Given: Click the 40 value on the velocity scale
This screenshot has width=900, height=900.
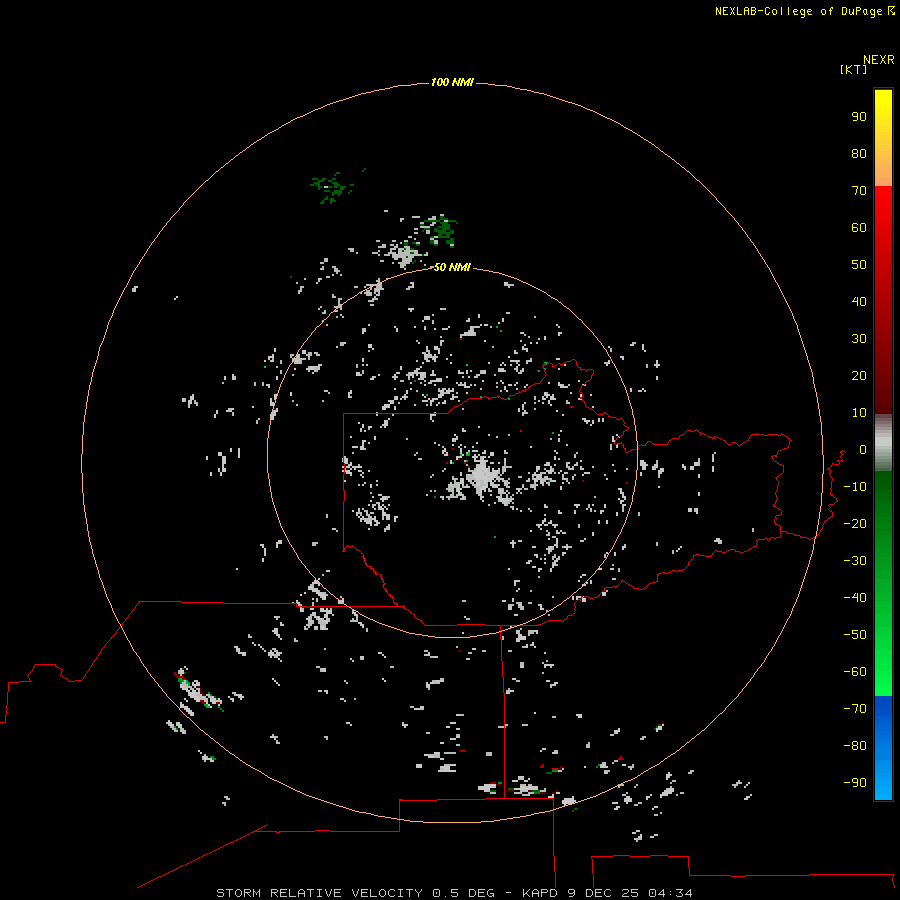Looking at the screenshot, I should point(859,301).
